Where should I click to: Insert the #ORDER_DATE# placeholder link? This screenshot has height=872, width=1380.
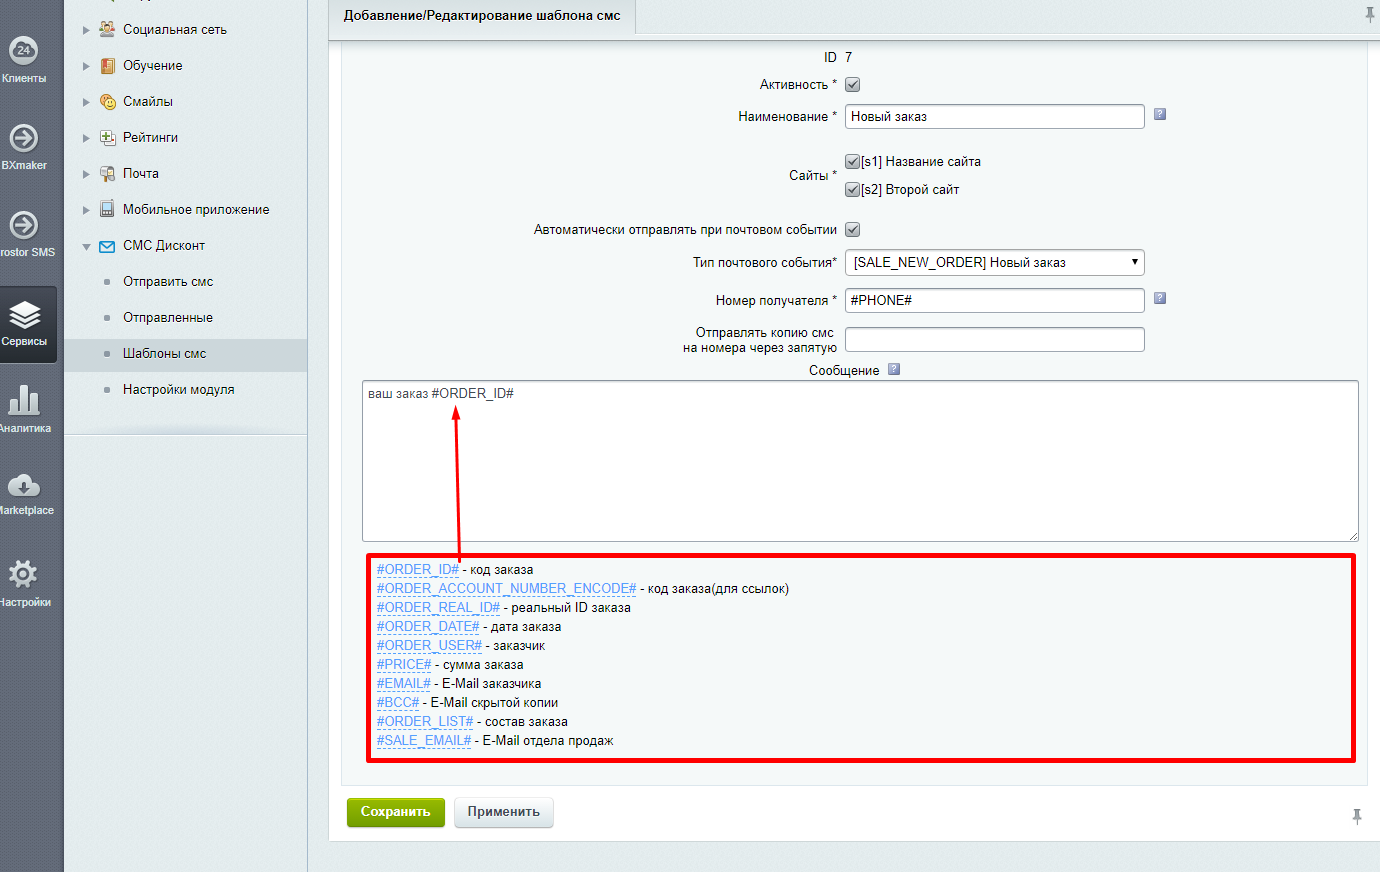pyautogui.click(x=428, y=627)
